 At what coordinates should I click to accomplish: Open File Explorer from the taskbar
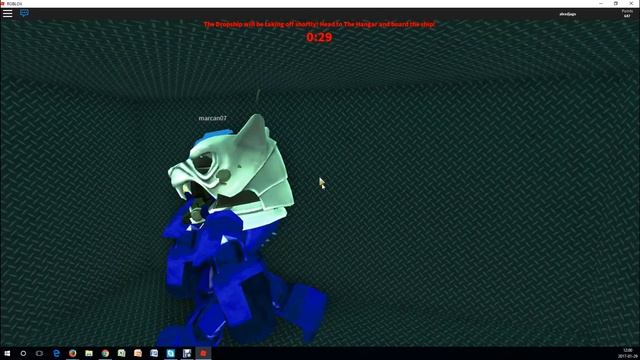point(89,353)
